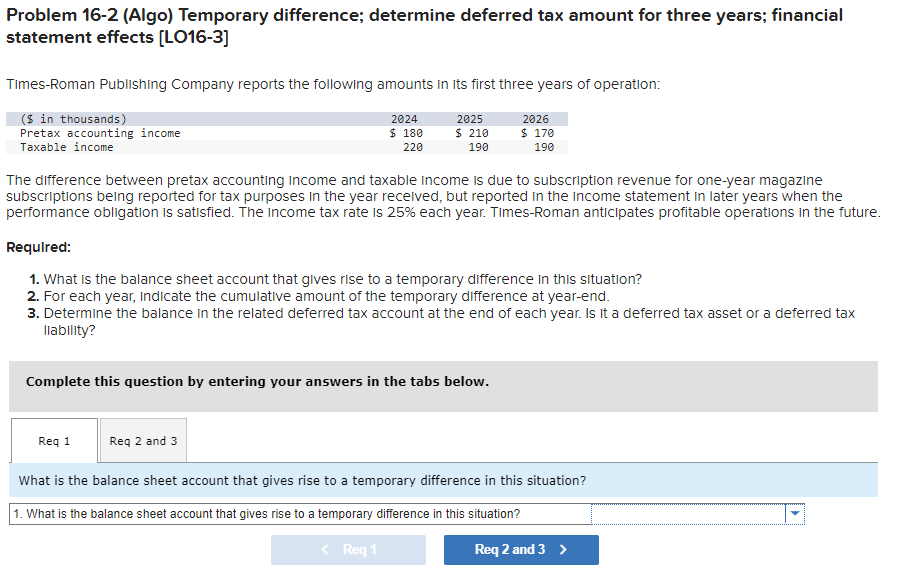Select the Req 1 tab
905x577 pixels.
coord(53,440)
